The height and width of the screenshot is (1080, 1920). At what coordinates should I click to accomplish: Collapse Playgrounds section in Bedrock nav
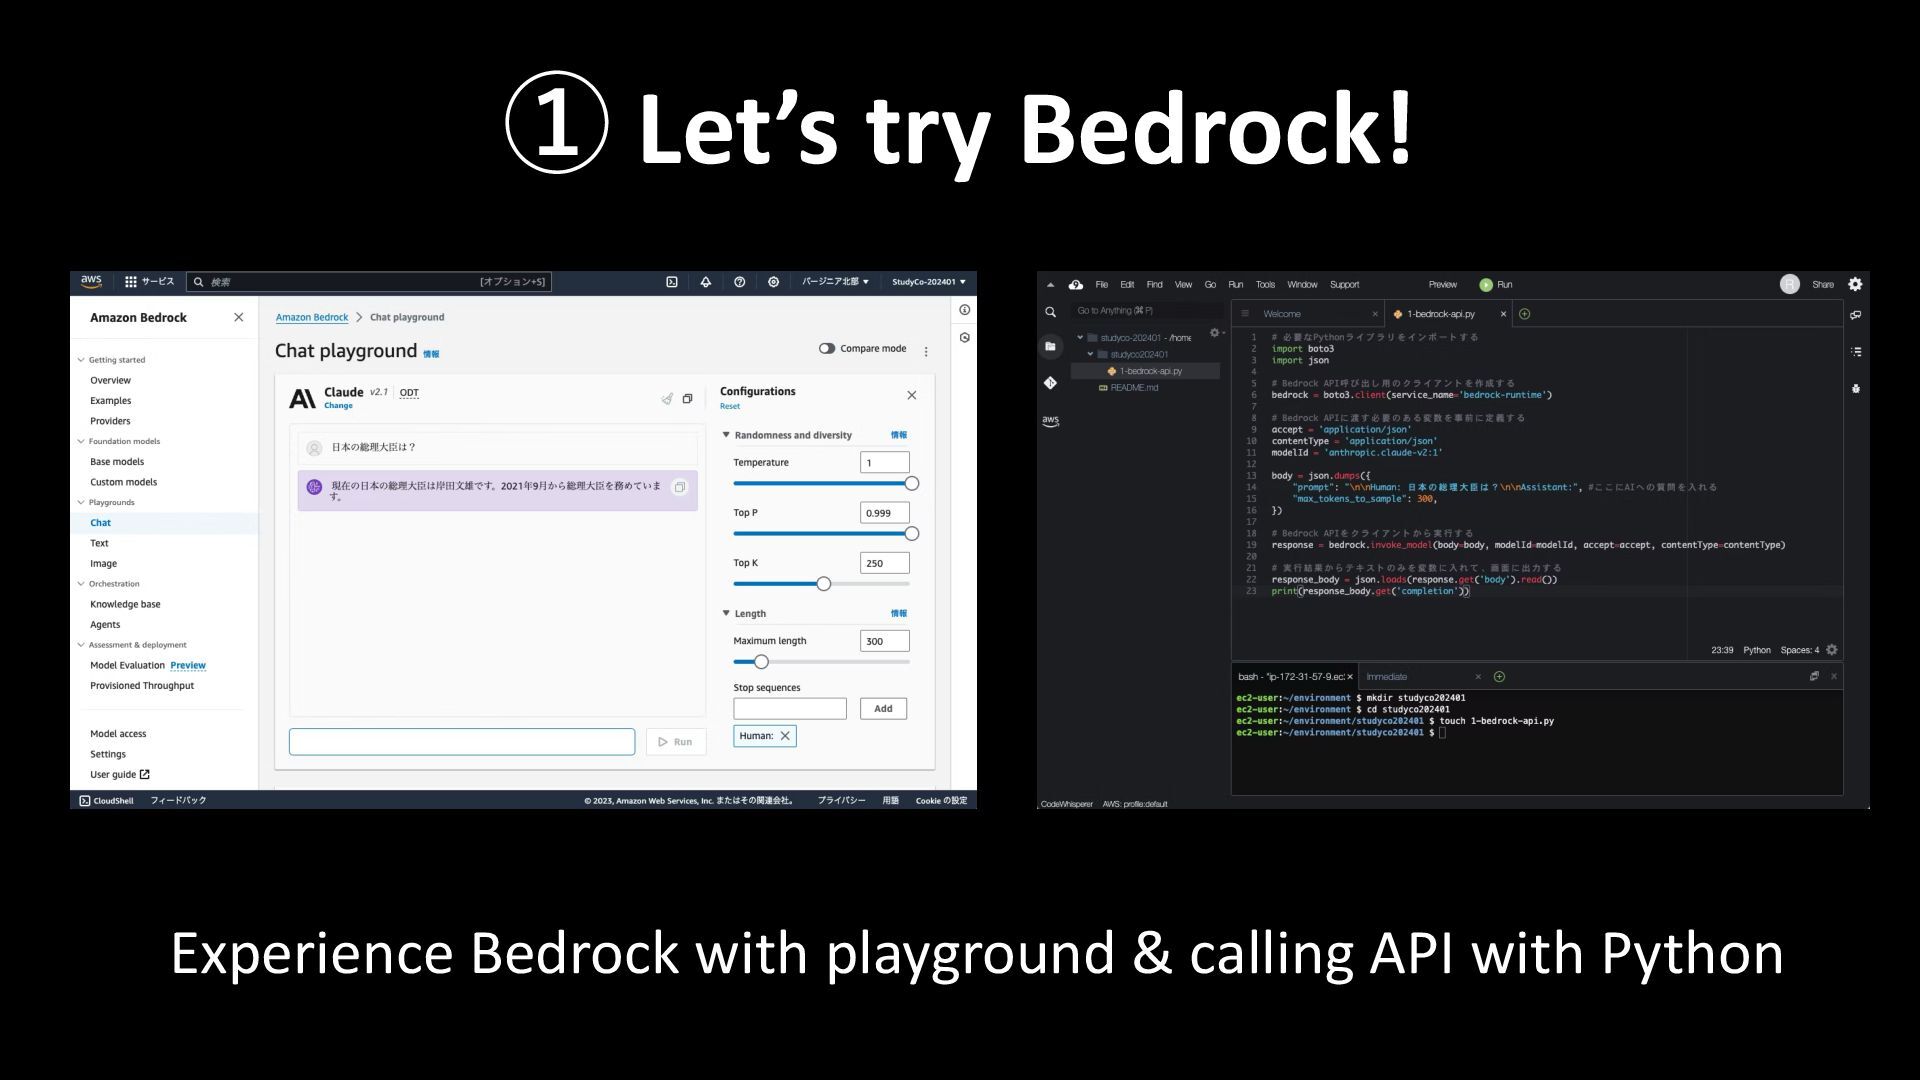pos(81,502)
